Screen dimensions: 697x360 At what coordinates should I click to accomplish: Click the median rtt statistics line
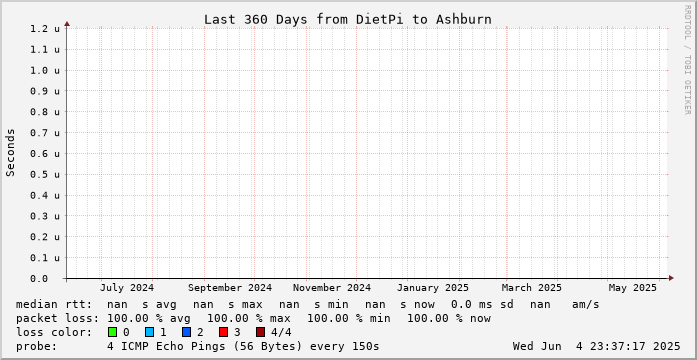[x=308, y=304]
